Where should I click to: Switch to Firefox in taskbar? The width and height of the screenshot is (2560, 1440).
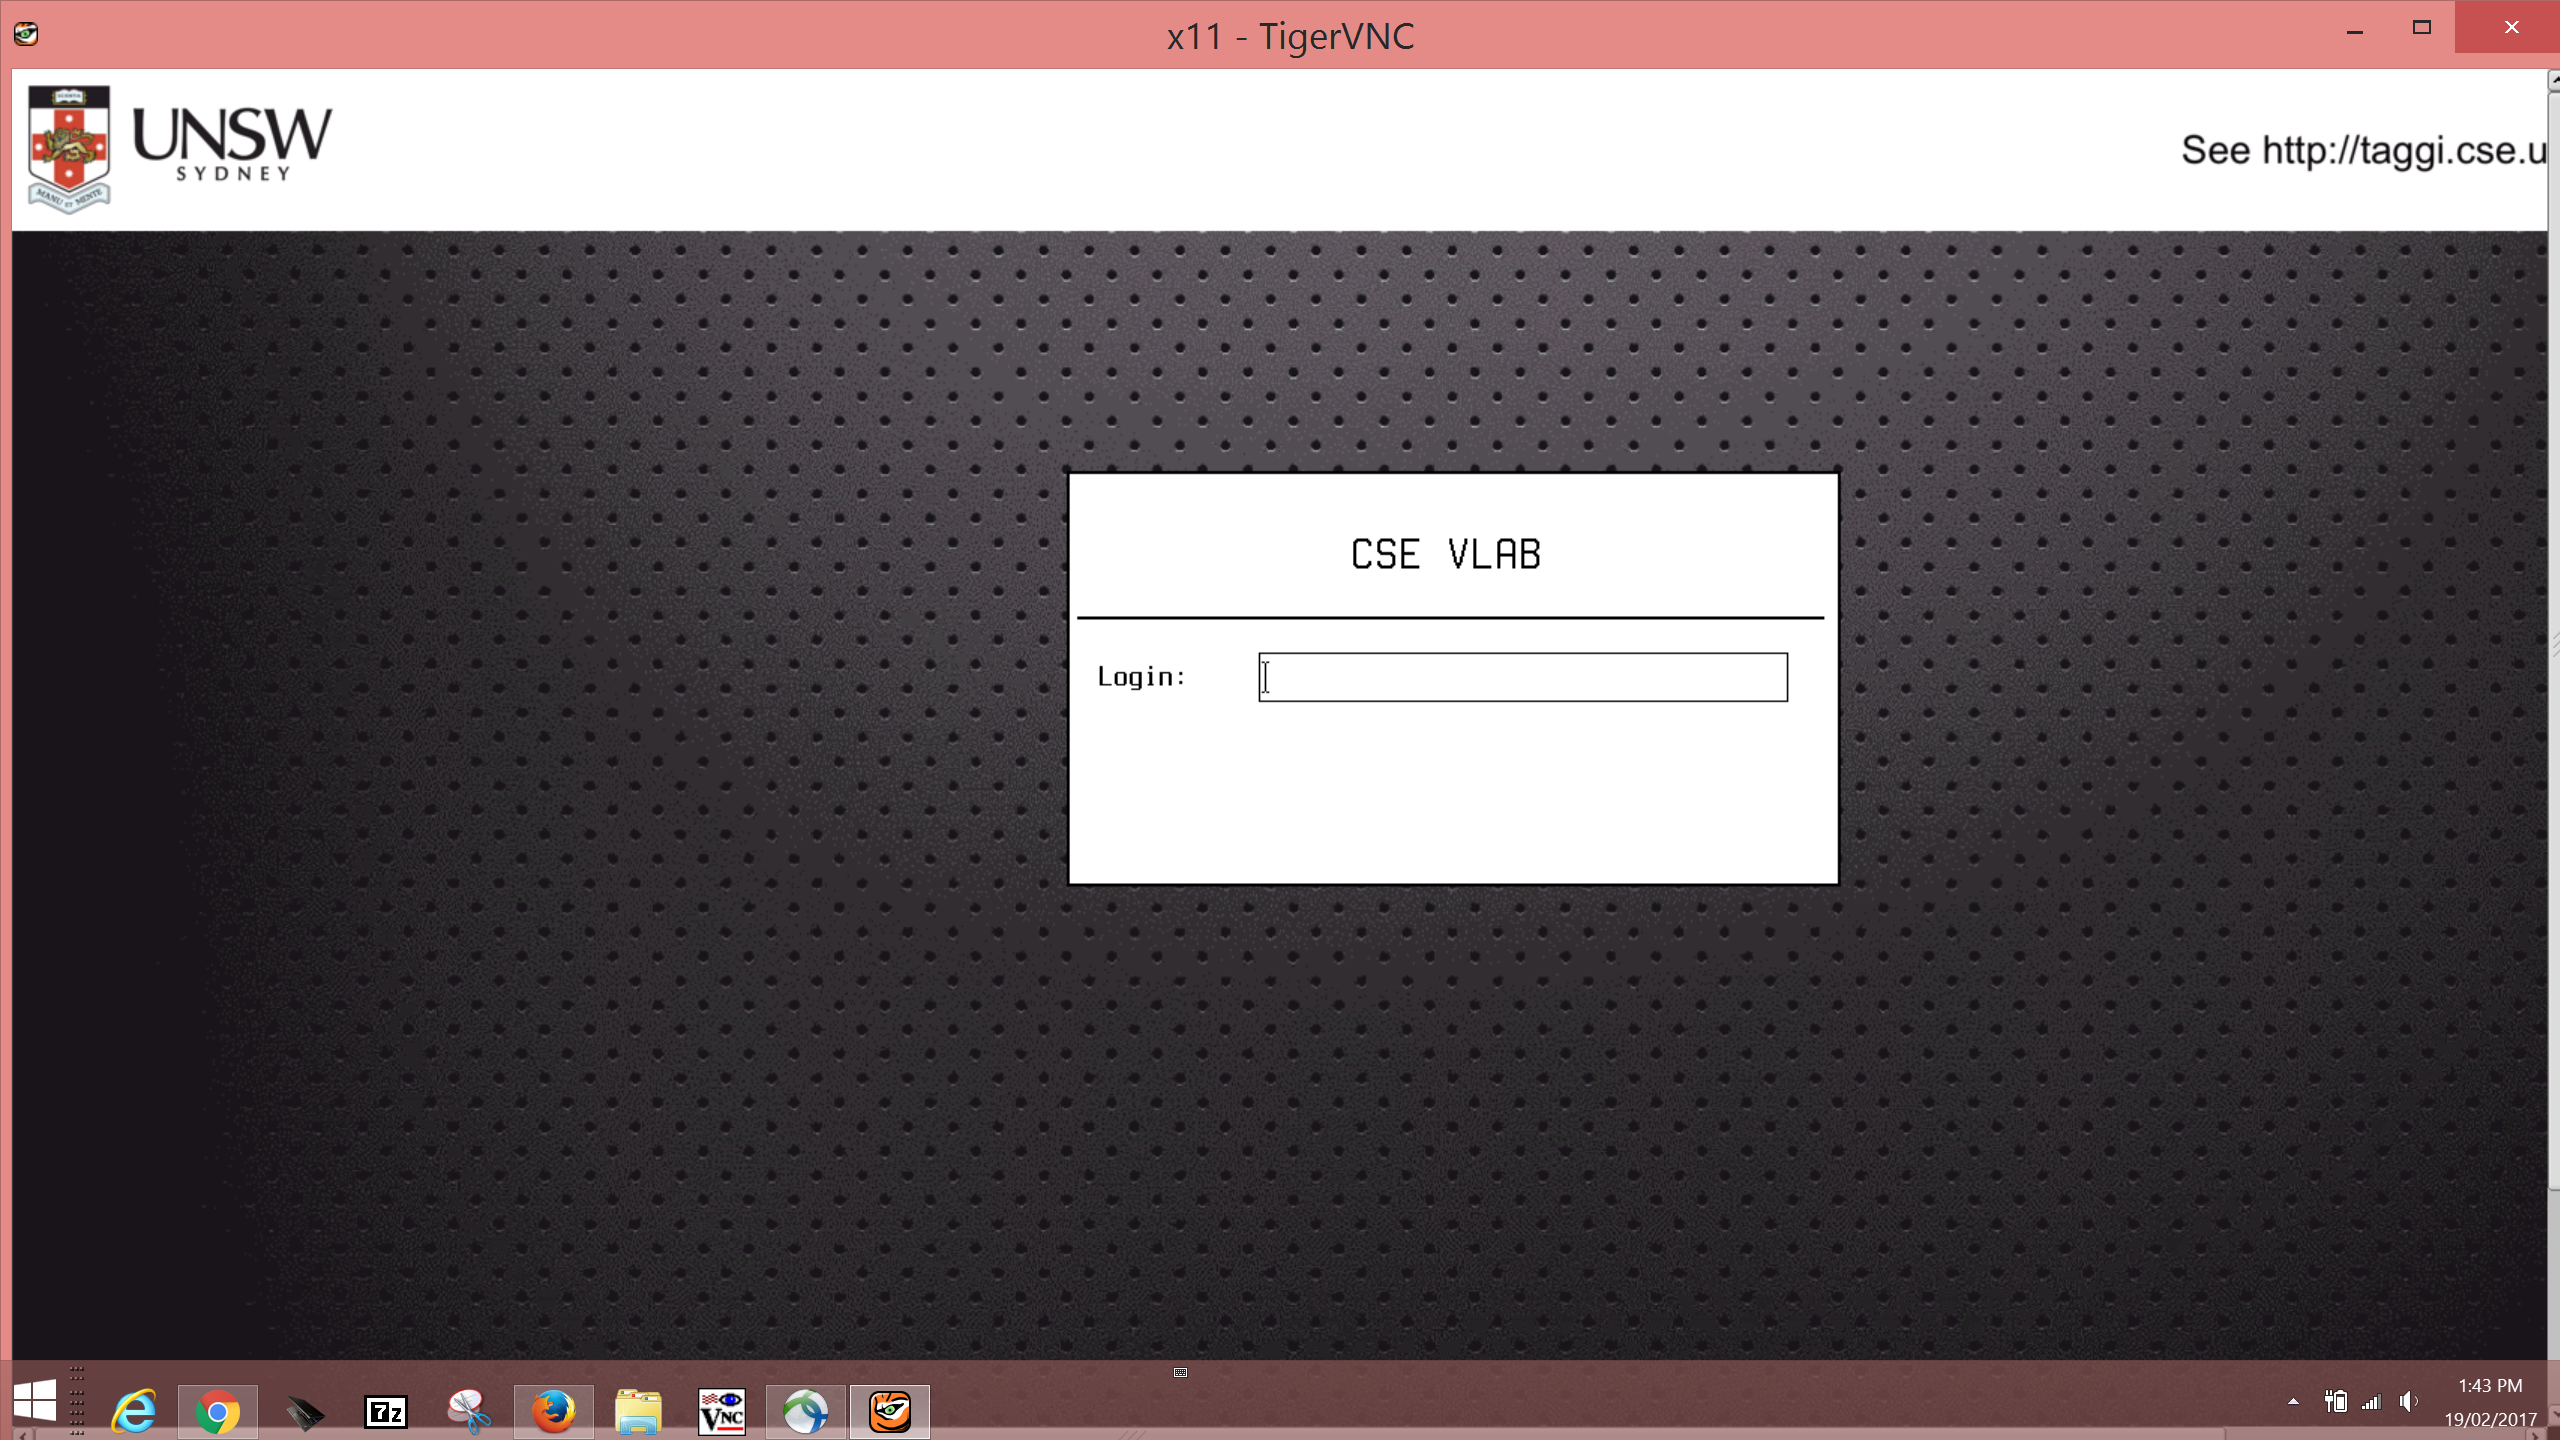(553, 1412)
